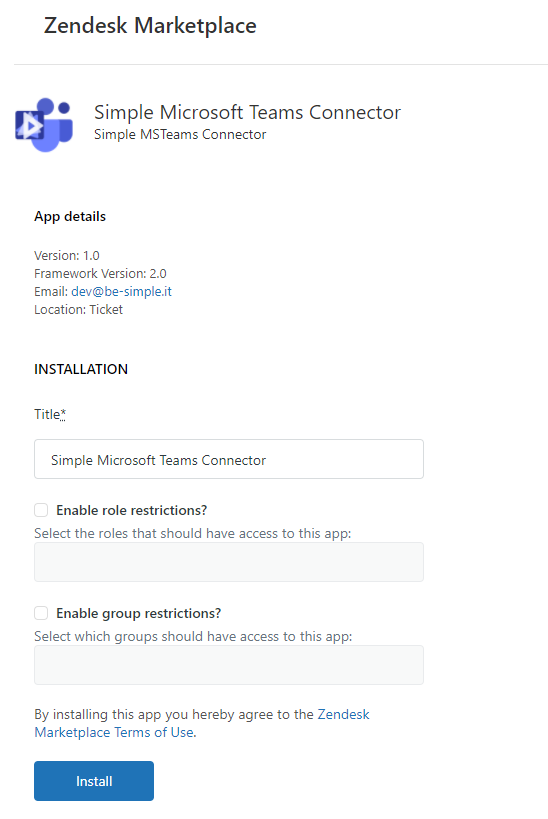This screenshot has height=819, width=548.
Task: Click the Zendesk Marketplace page heading
Action: [x=150, y=26]
